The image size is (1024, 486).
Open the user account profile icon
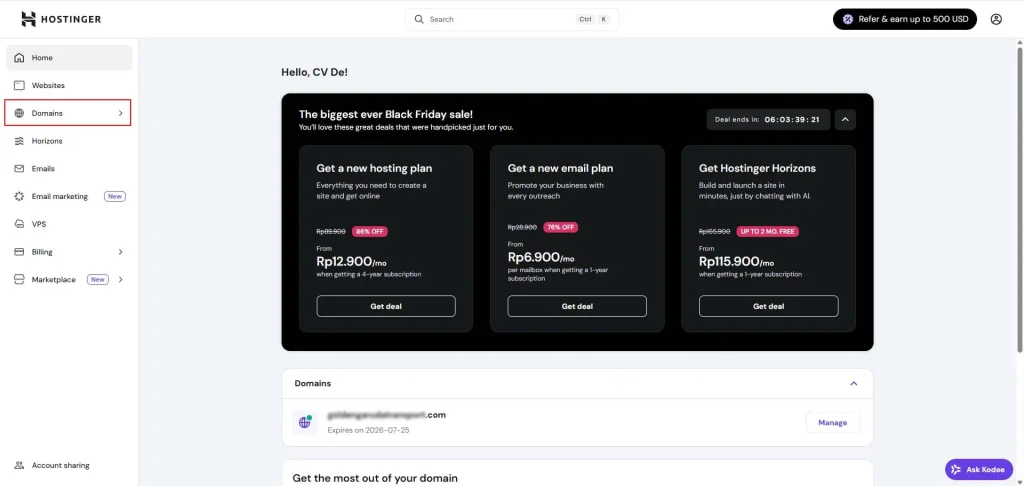point(996,19)
